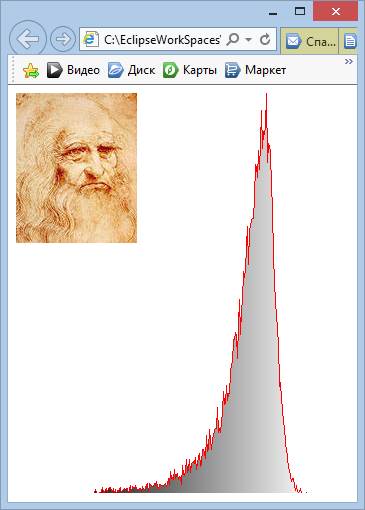Expand favorites bar overflow chevron

(x=349, y=62)
